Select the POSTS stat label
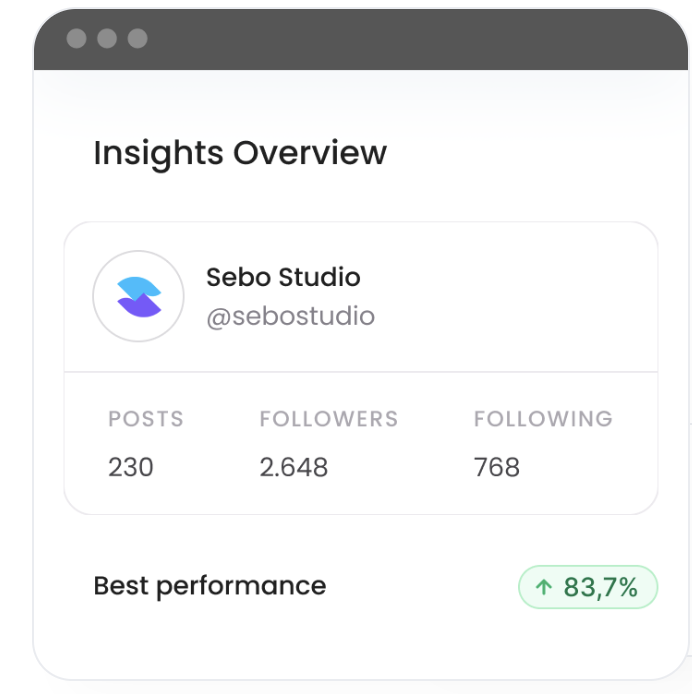 (x=146, y=419)
